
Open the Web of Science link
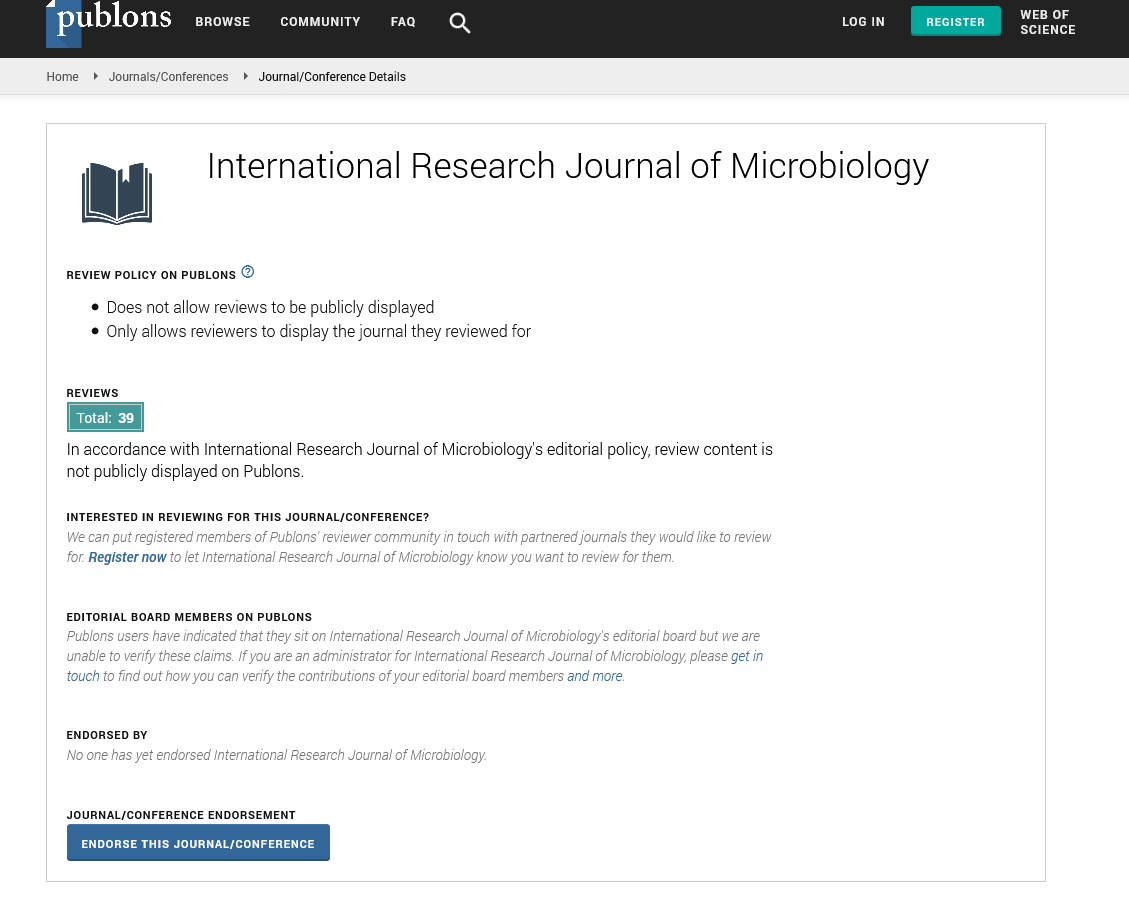[x=1048, y=22]
